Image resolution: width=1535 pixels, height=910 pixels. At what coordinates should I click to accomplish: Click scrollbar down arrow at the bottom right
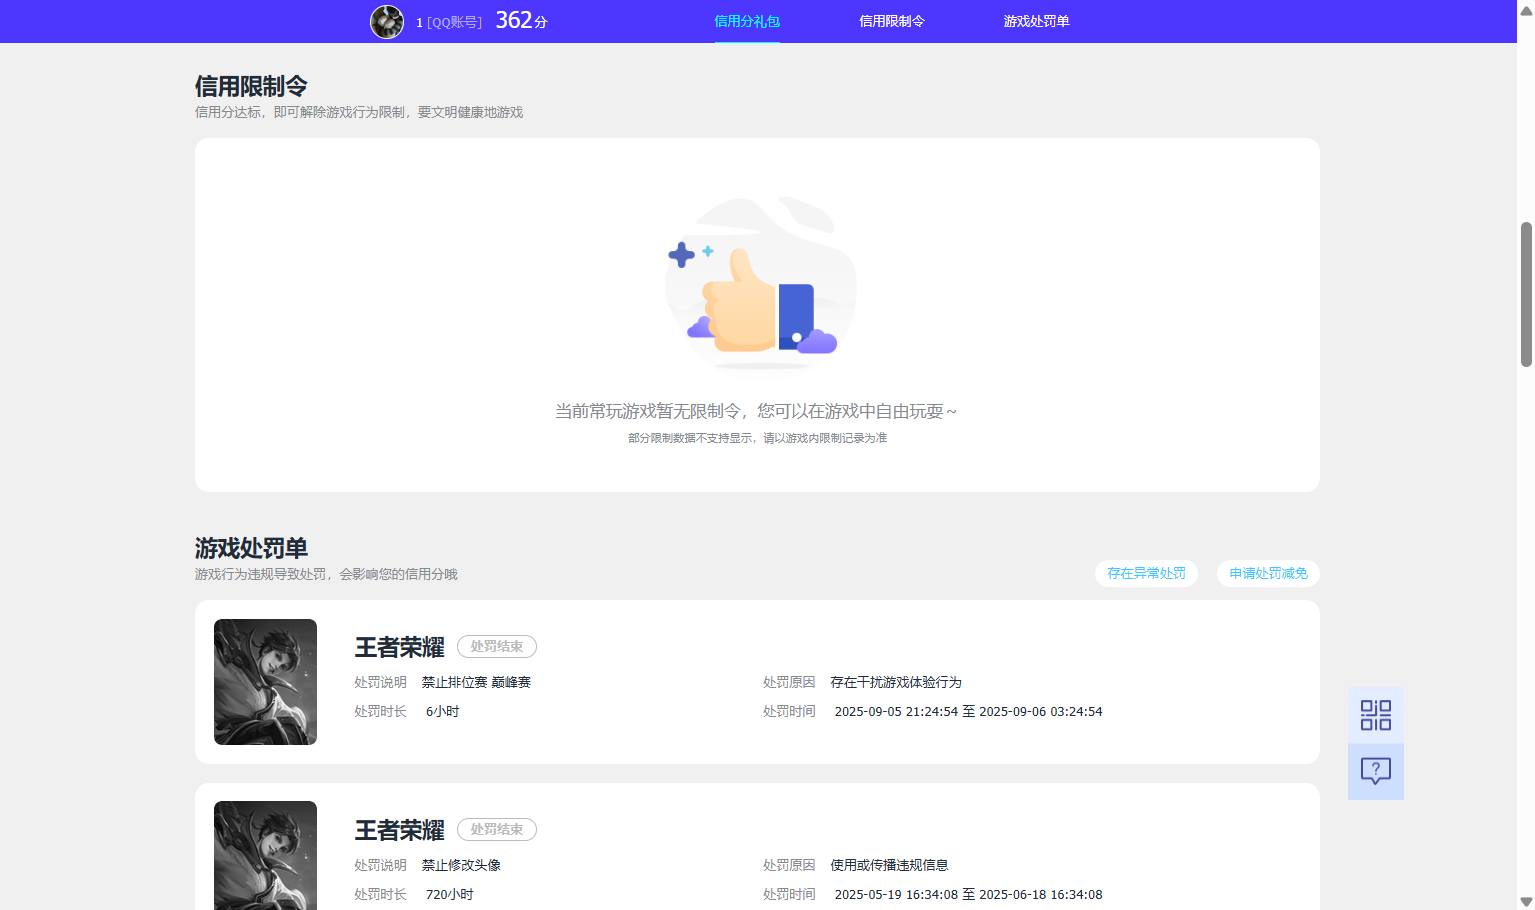coord(1526,901)
